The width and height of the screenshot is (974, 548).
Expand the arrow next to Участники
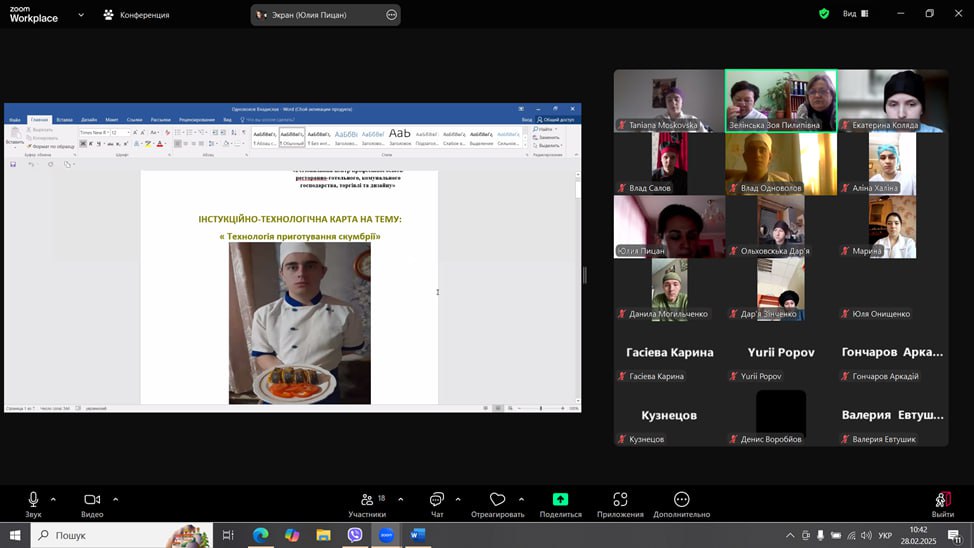[400, 499]
